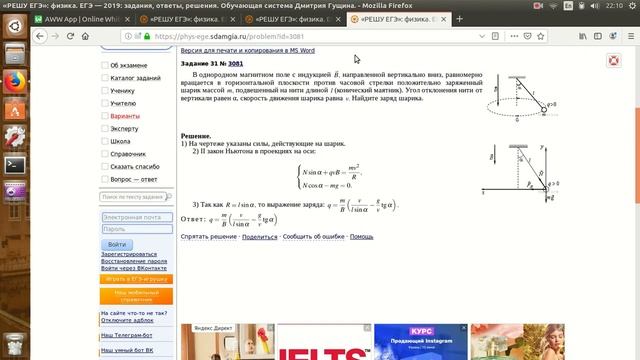Click the Поделиться share link

[260, 236]
